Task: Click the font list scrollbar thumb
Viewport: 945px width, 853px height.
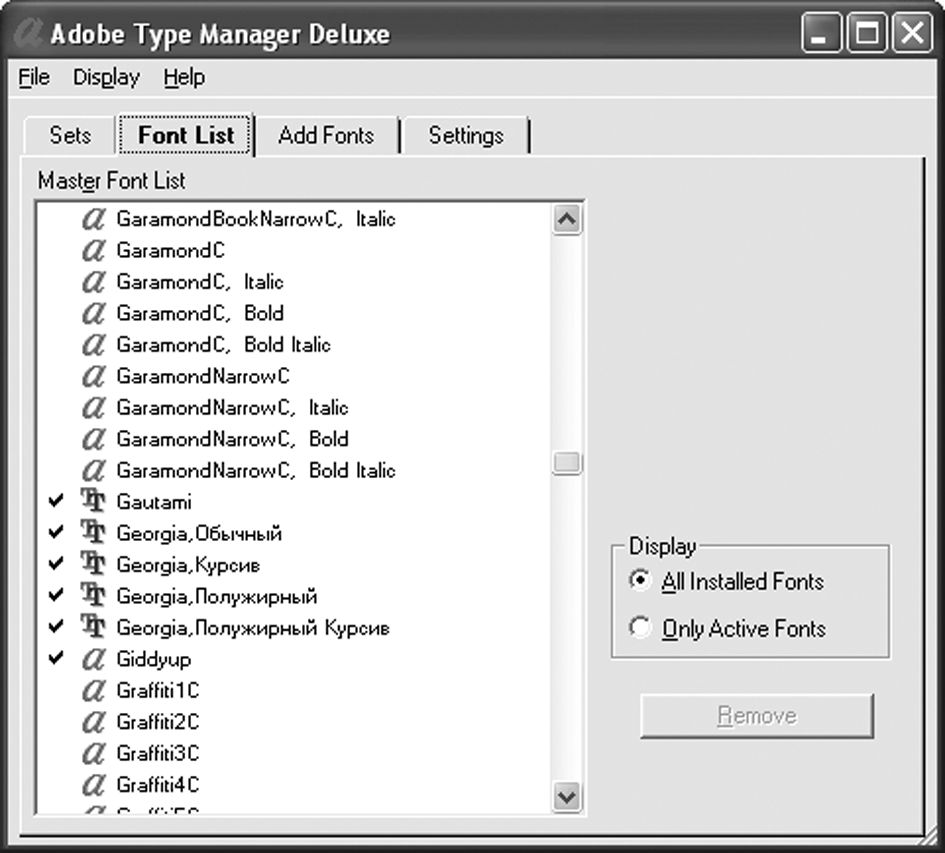Action: (x=567, y=463)
